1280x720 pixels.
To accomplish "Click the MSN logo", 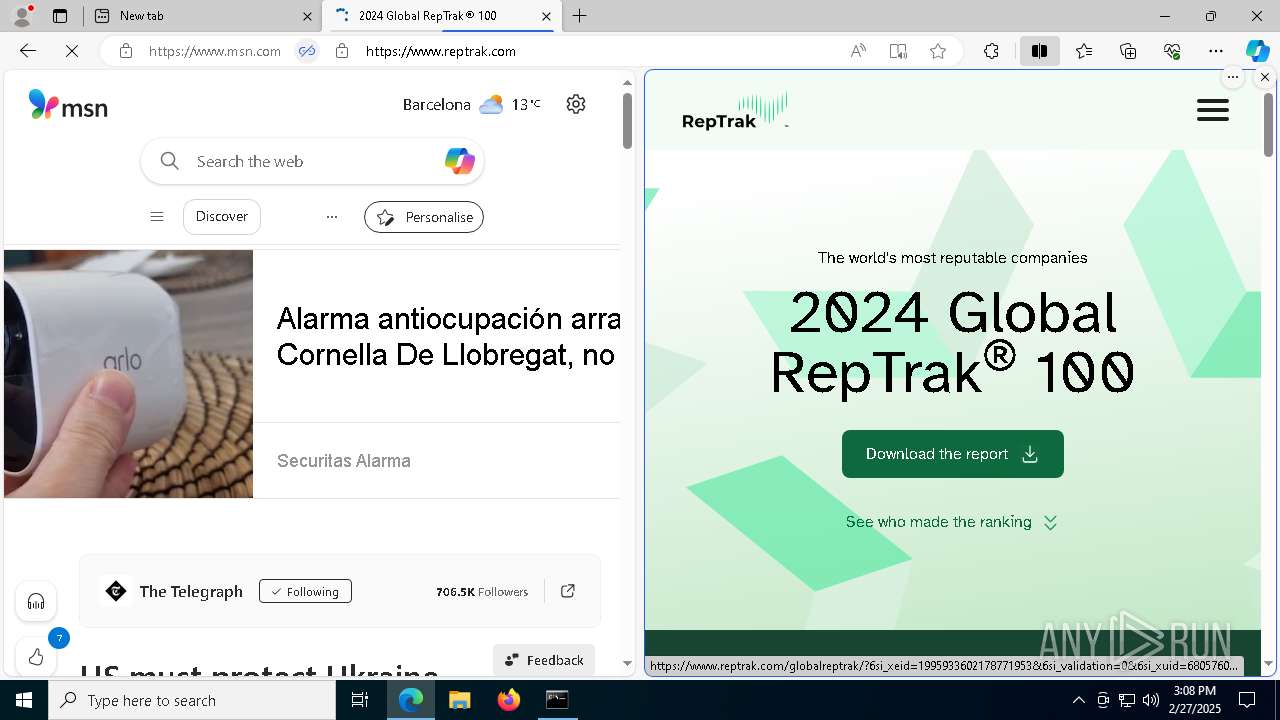I will (x=68, y=105).
